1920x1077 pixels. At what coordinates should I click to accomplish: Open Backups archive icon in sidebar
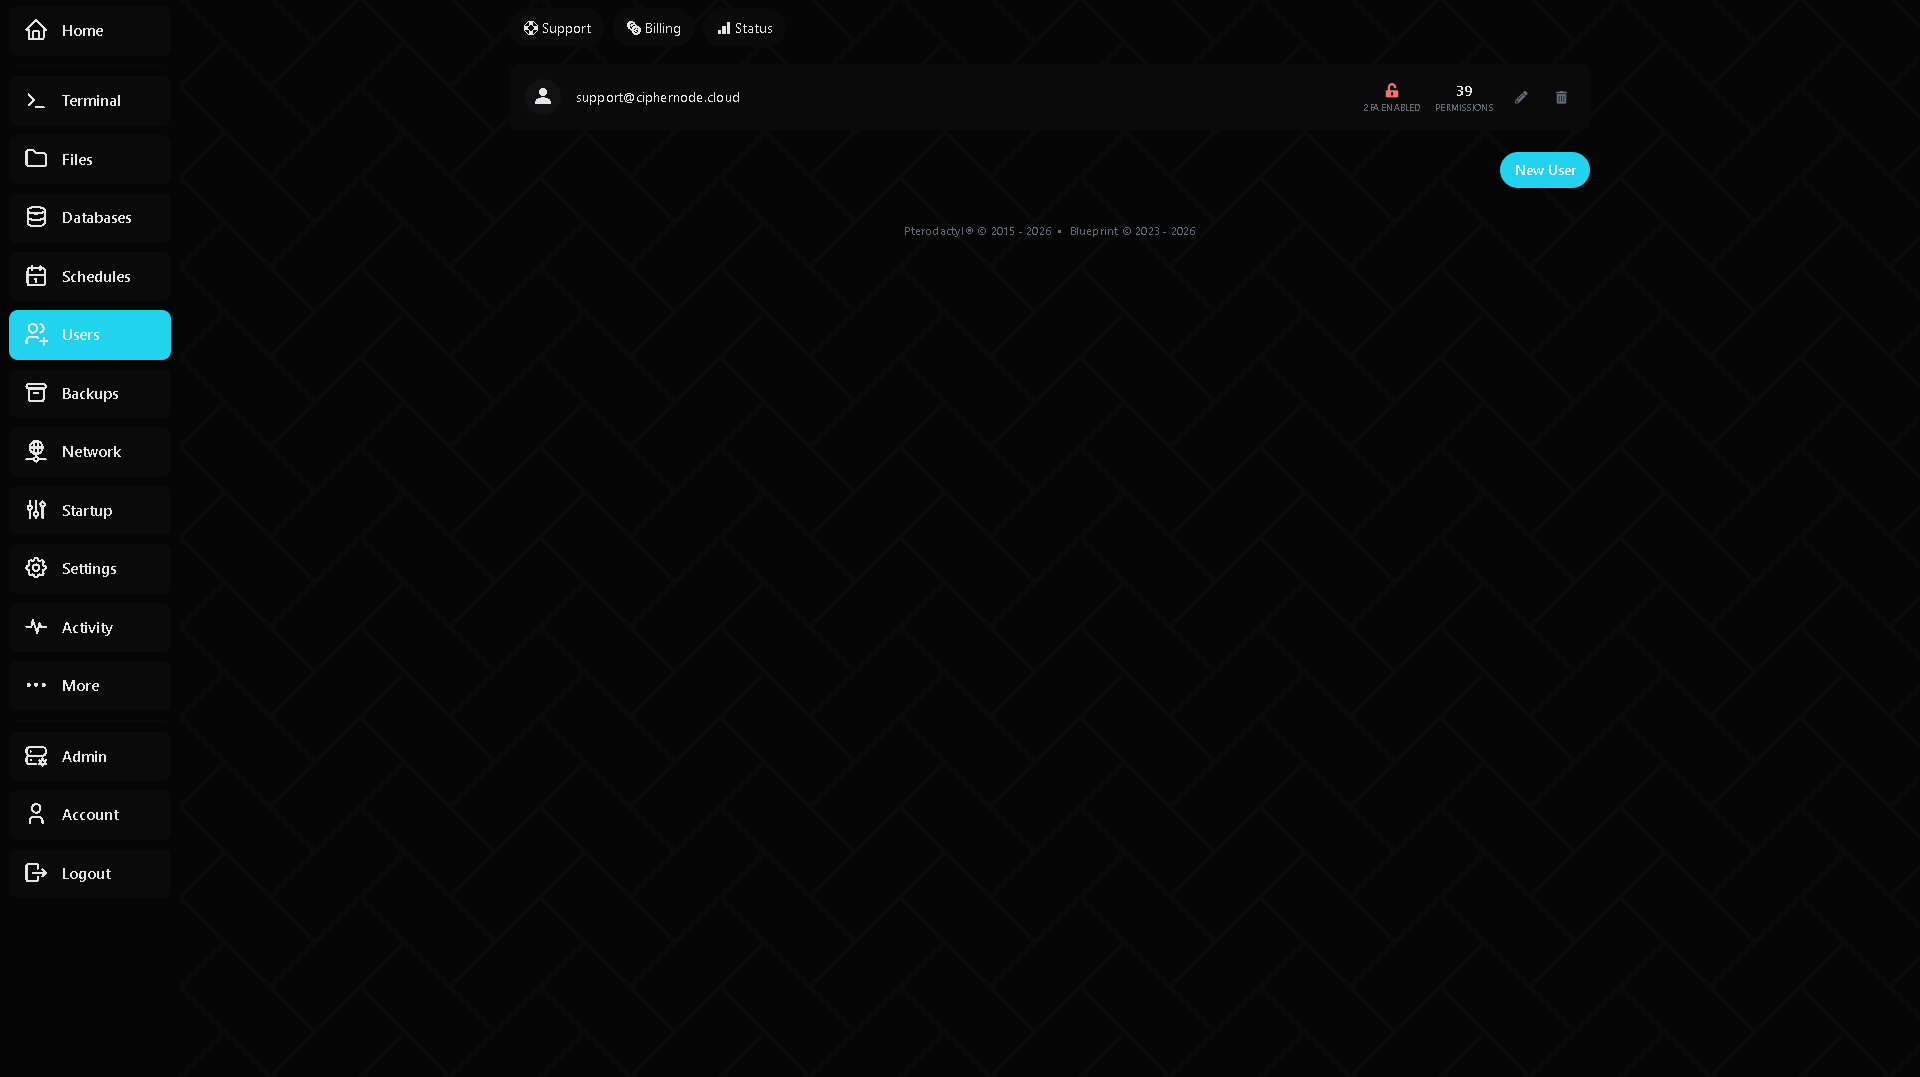(36, 393)
